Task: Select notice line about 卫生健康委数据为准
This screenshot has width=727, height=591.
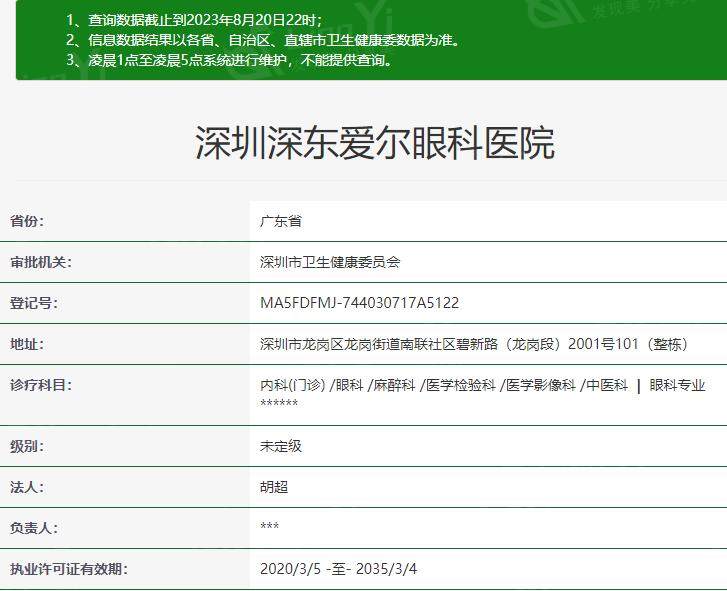Action: [x=263, y=40]
